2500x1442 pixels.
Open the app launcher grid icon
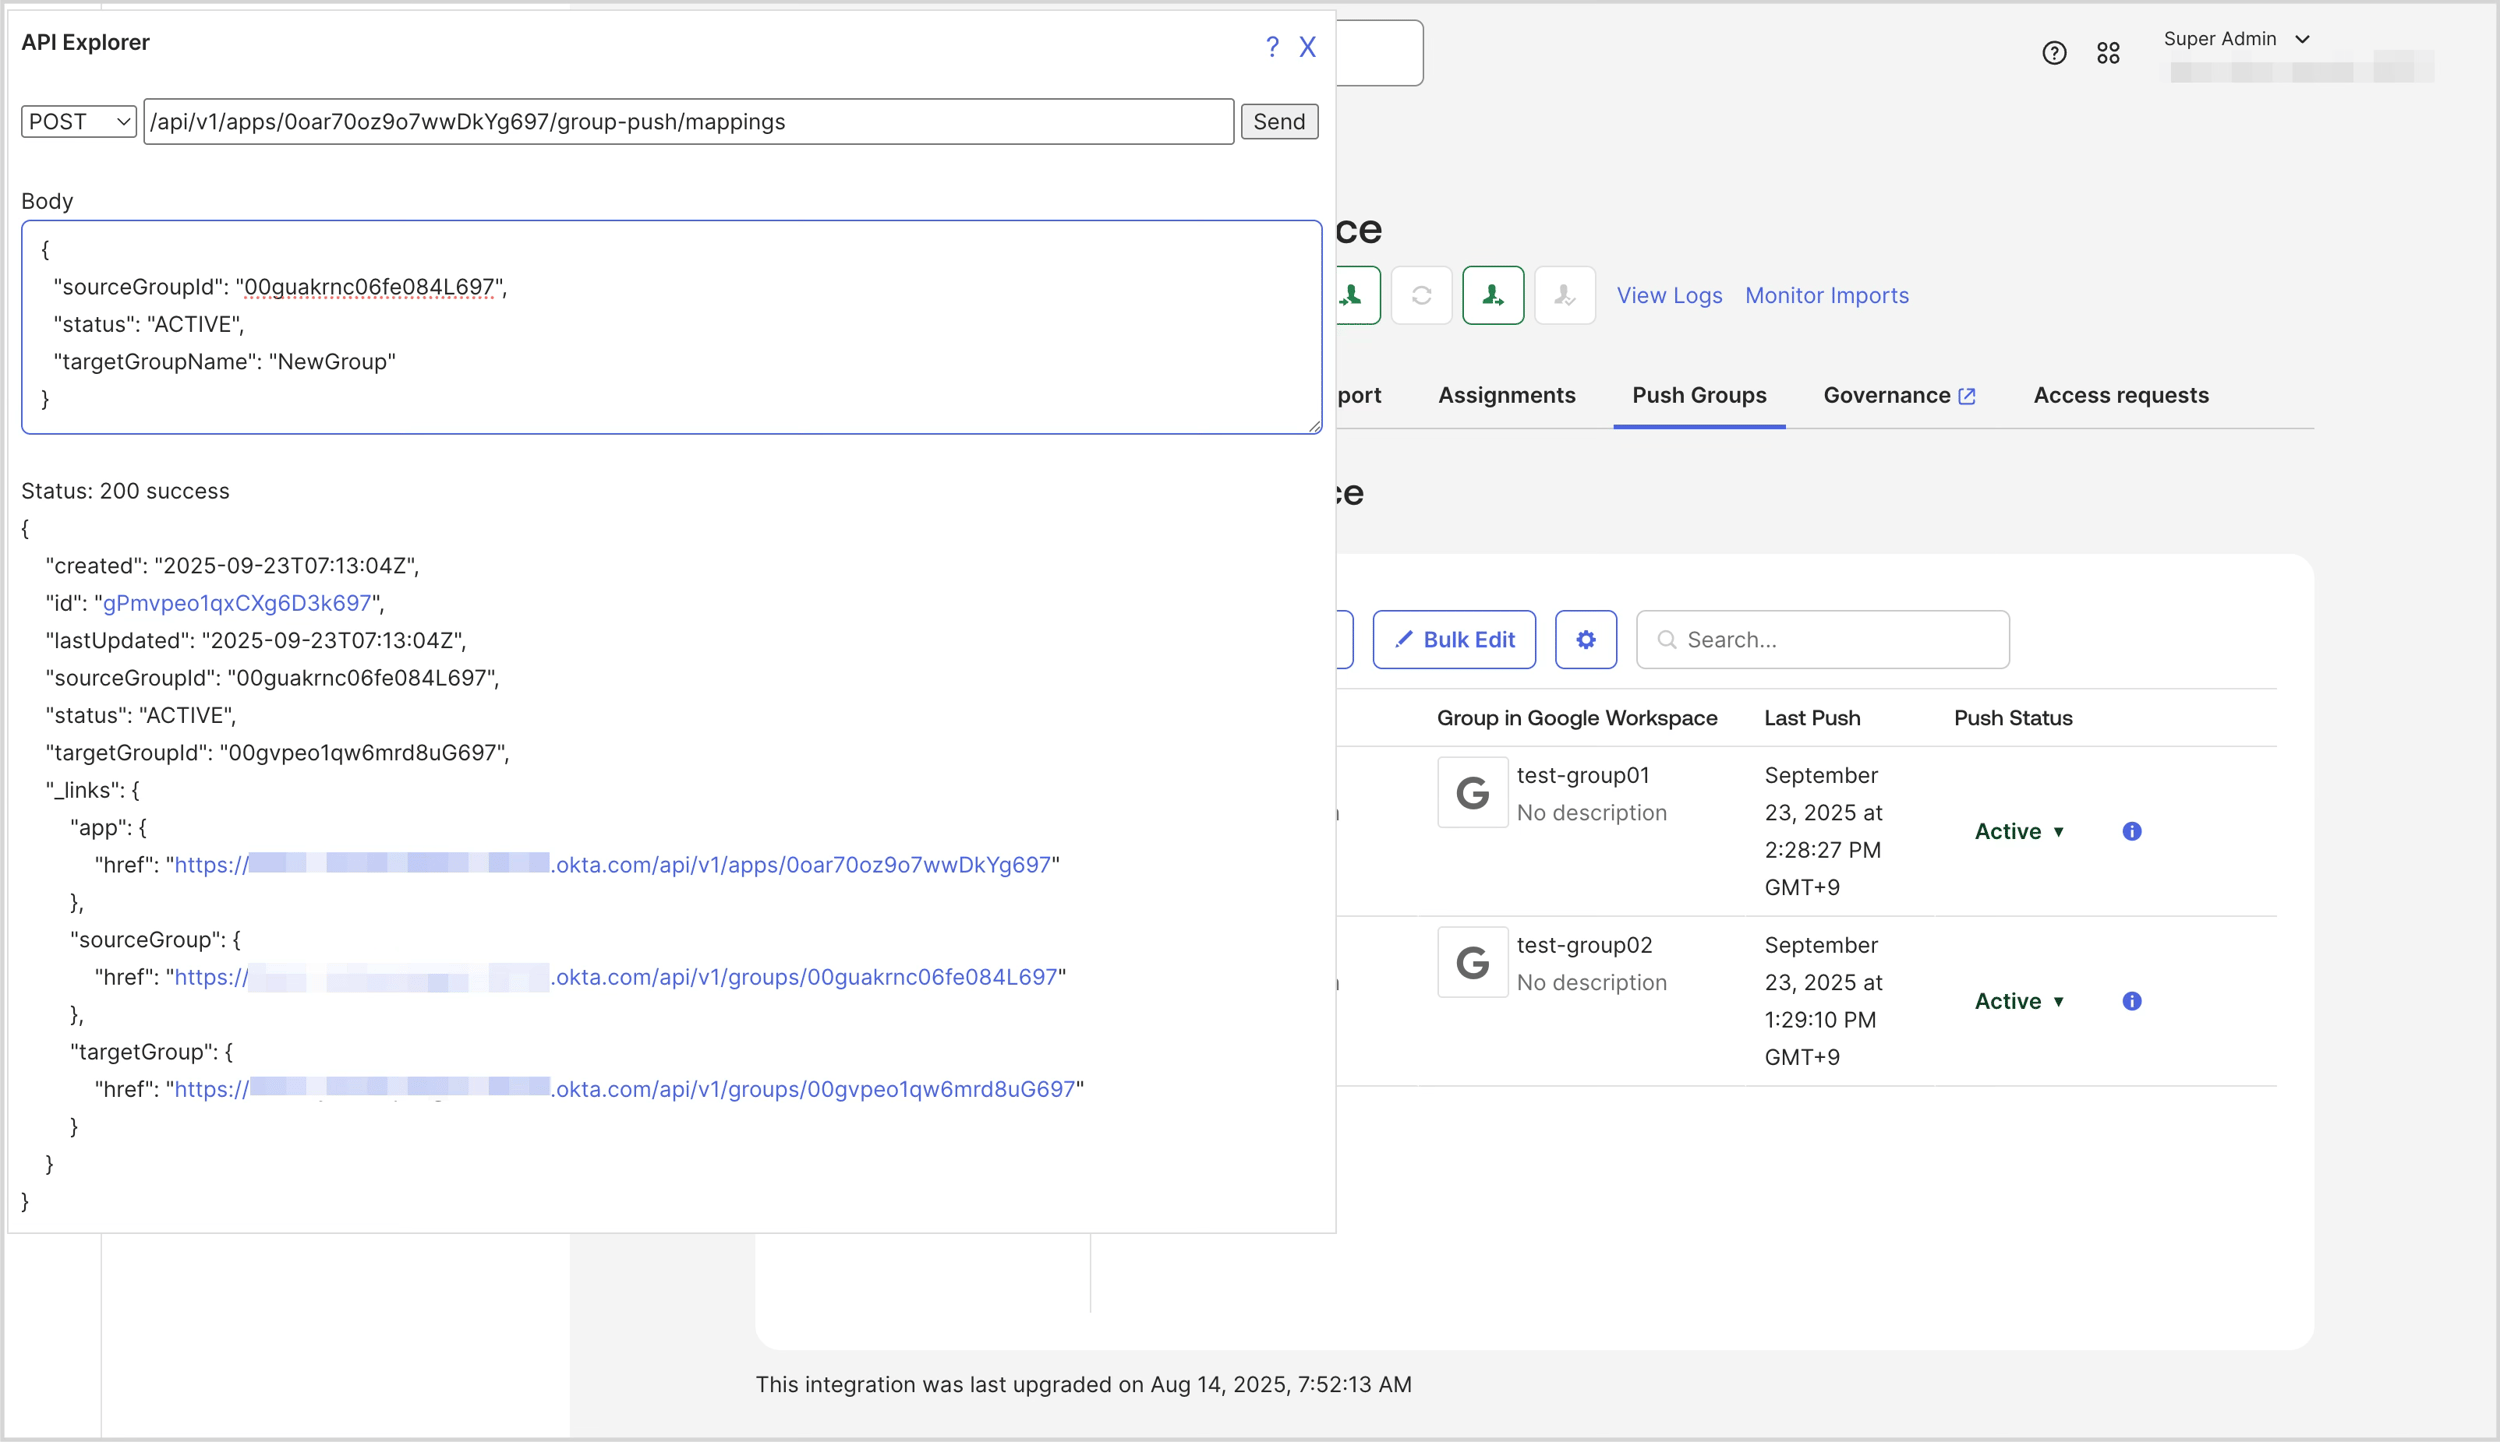click(x=2109, y=52)
